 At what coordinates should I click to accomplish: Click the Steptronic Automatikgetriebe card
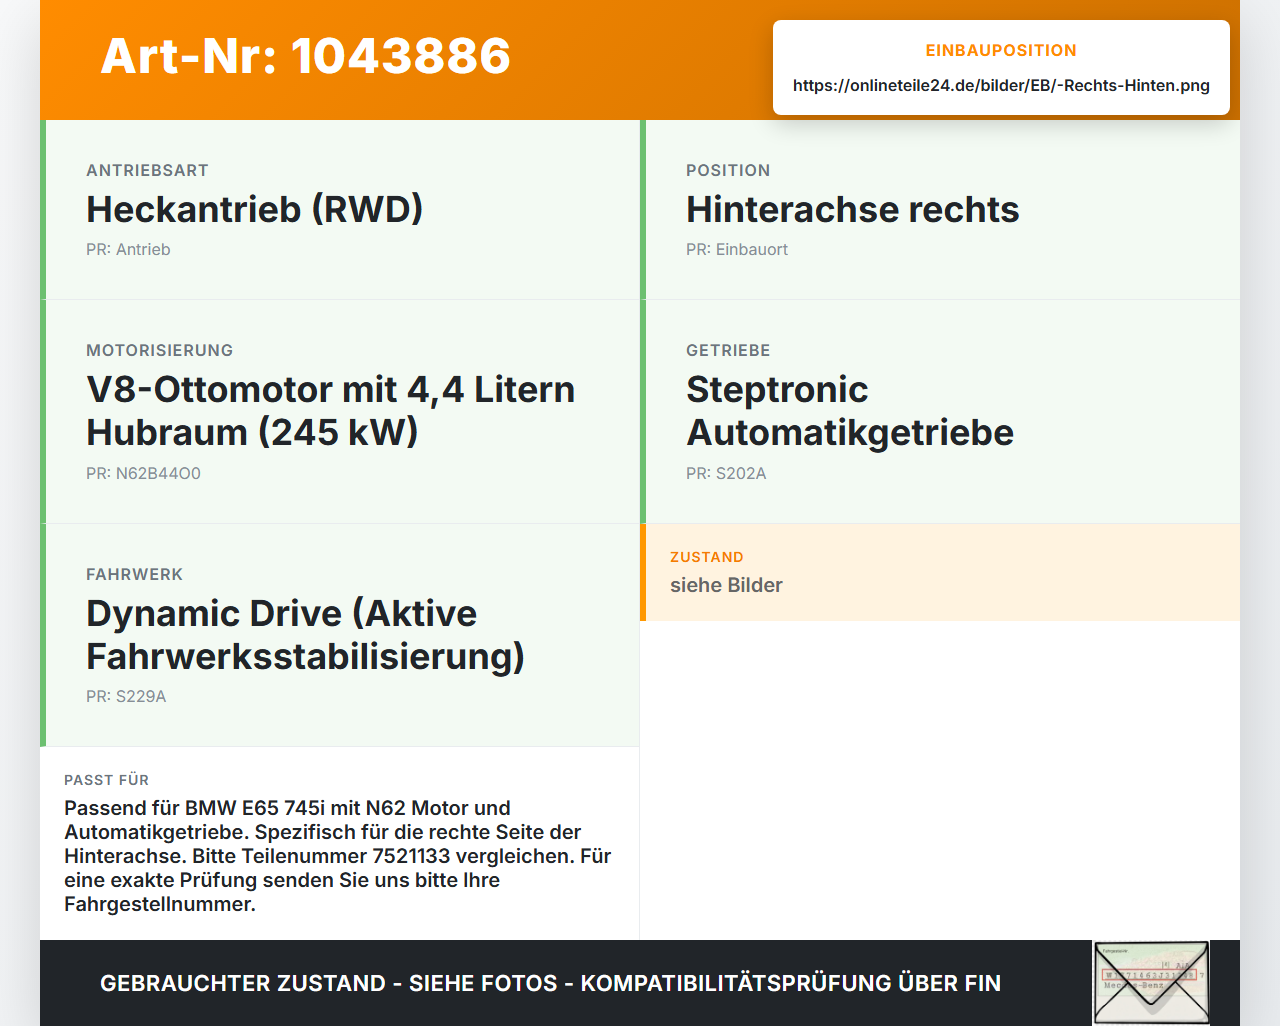click(x=940, y=412)
